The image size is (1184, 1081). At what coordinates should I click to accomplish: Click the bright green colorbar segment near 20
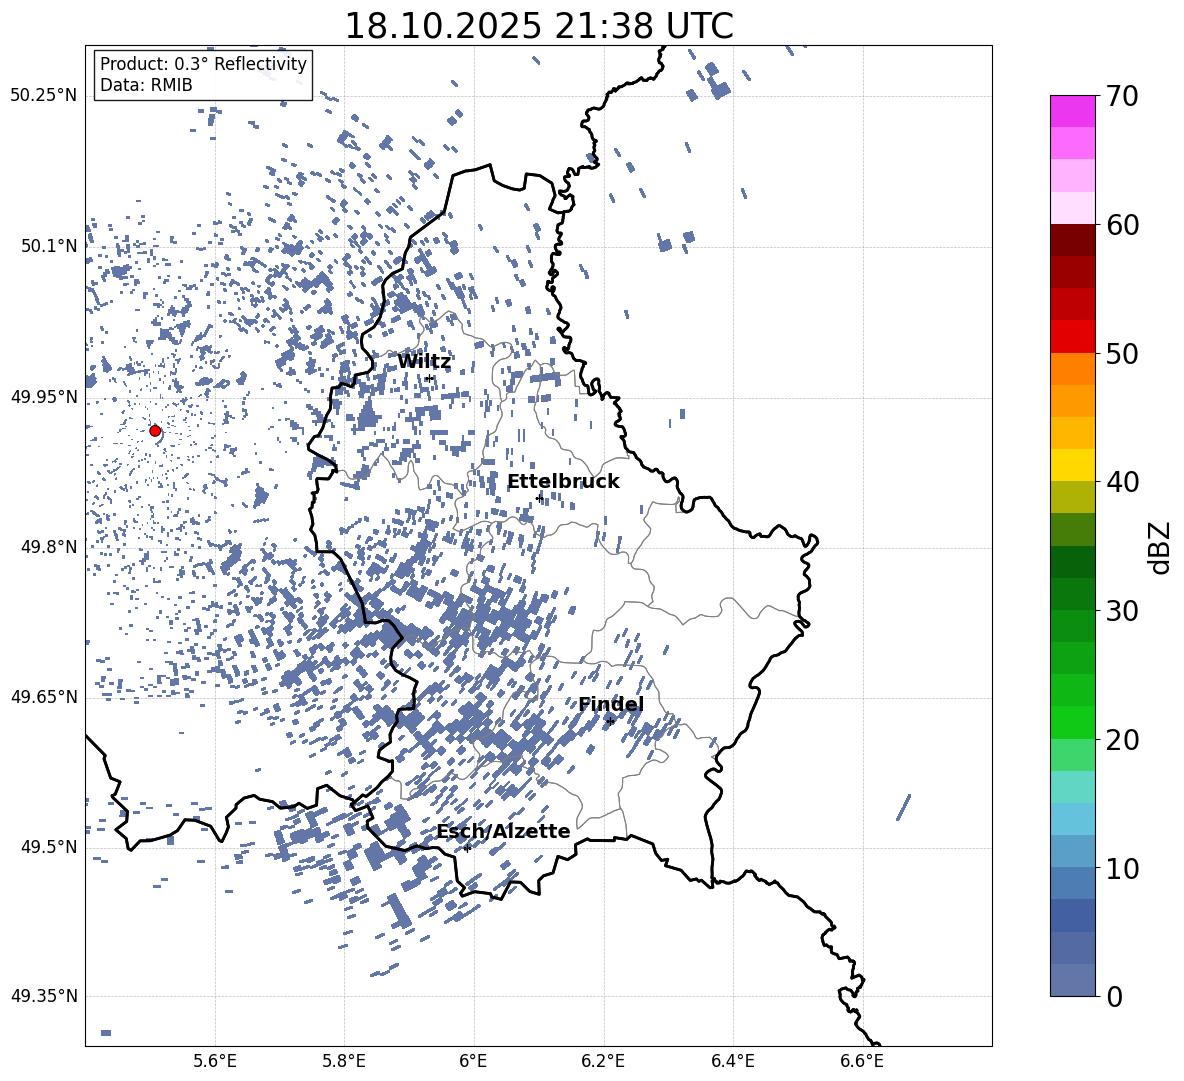click(1072, 722)
